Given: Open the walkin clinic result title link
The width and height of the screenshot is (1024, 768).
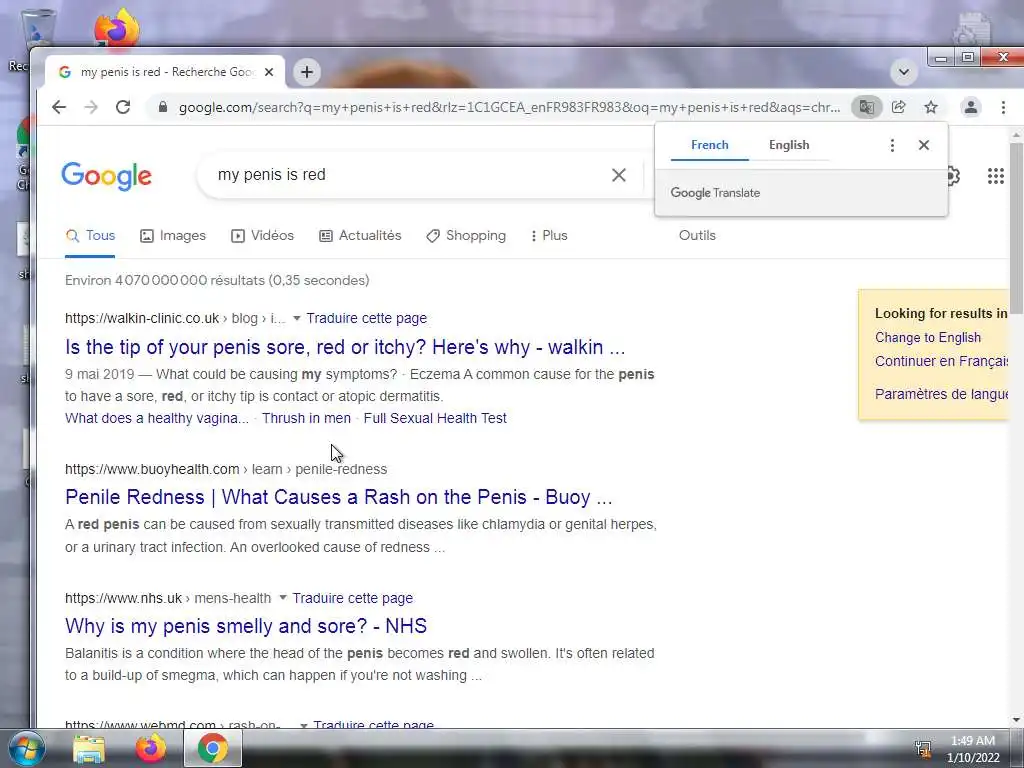Looking at the screenshot, I should pyautogui.click(x=345, y=347).
